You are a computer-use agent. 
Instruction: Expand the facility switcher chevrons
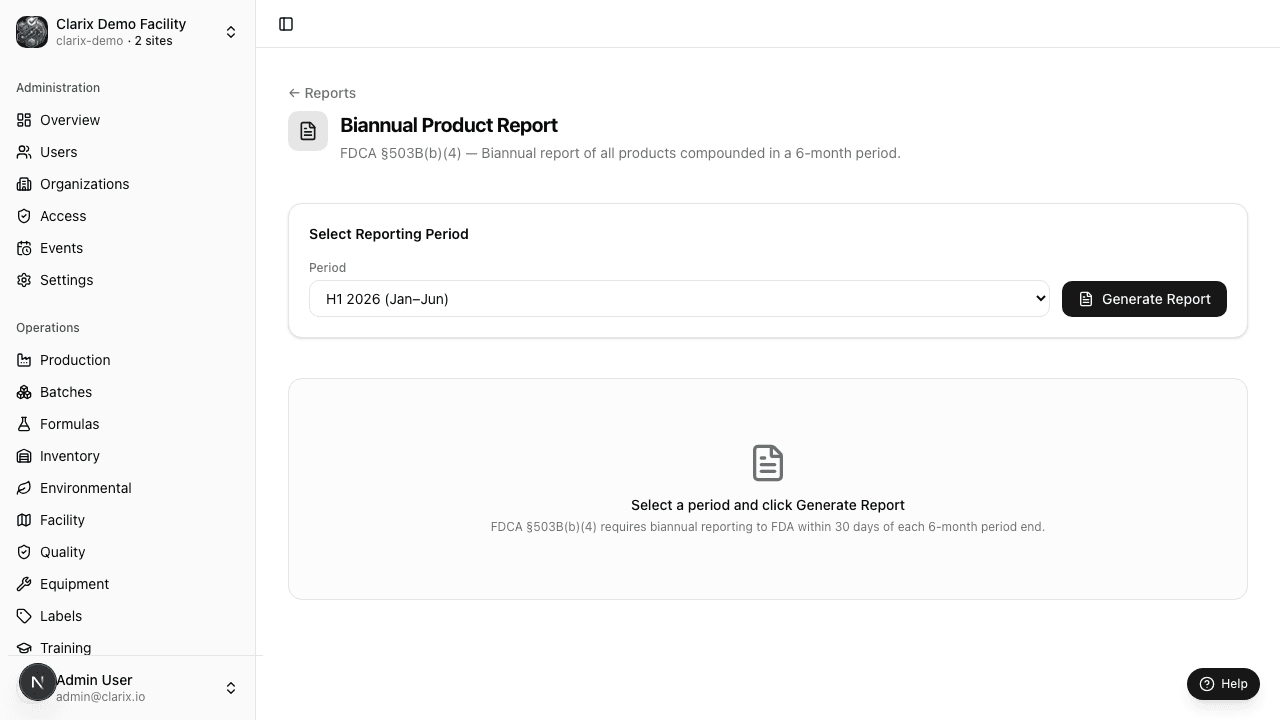coord(231,32)
